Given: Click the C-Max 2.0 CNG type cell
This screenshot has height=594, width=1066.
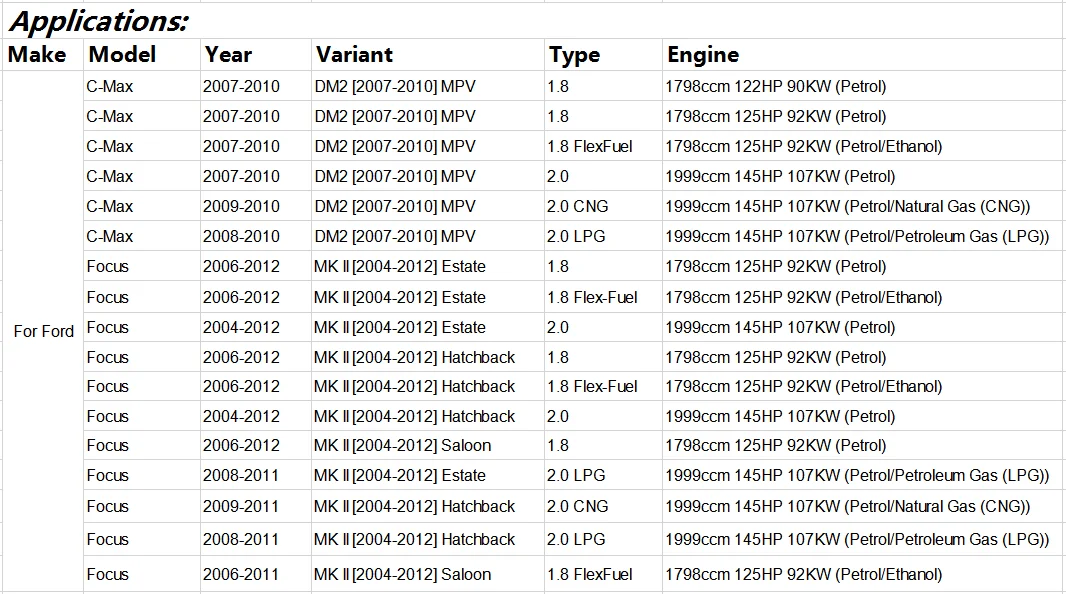Looking at the screenshot, I should point(577,206).
